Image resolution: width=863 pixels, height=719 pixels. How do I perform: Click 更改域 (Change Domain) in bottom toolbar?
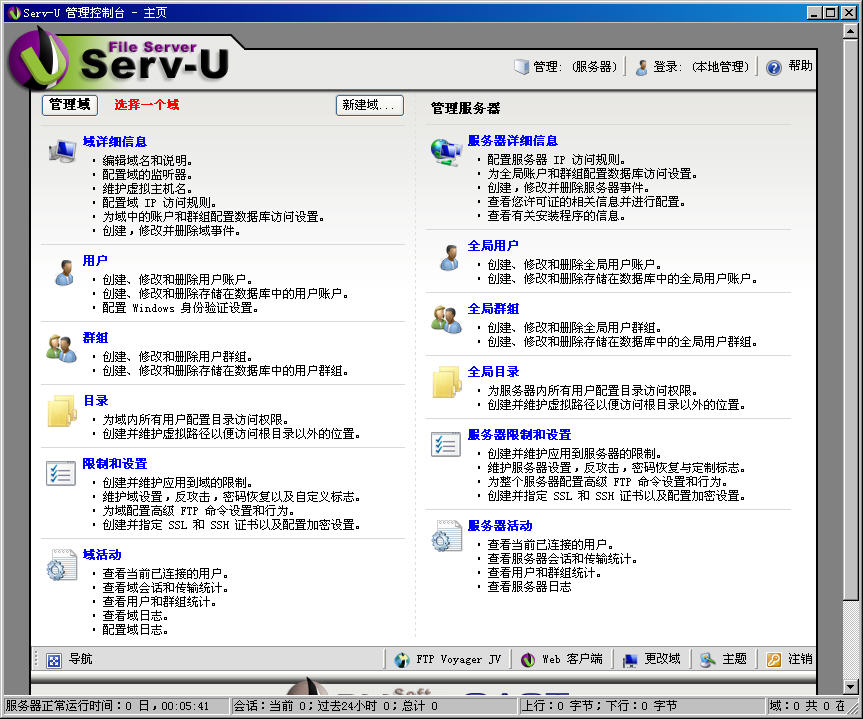click(x=651, y=659)
